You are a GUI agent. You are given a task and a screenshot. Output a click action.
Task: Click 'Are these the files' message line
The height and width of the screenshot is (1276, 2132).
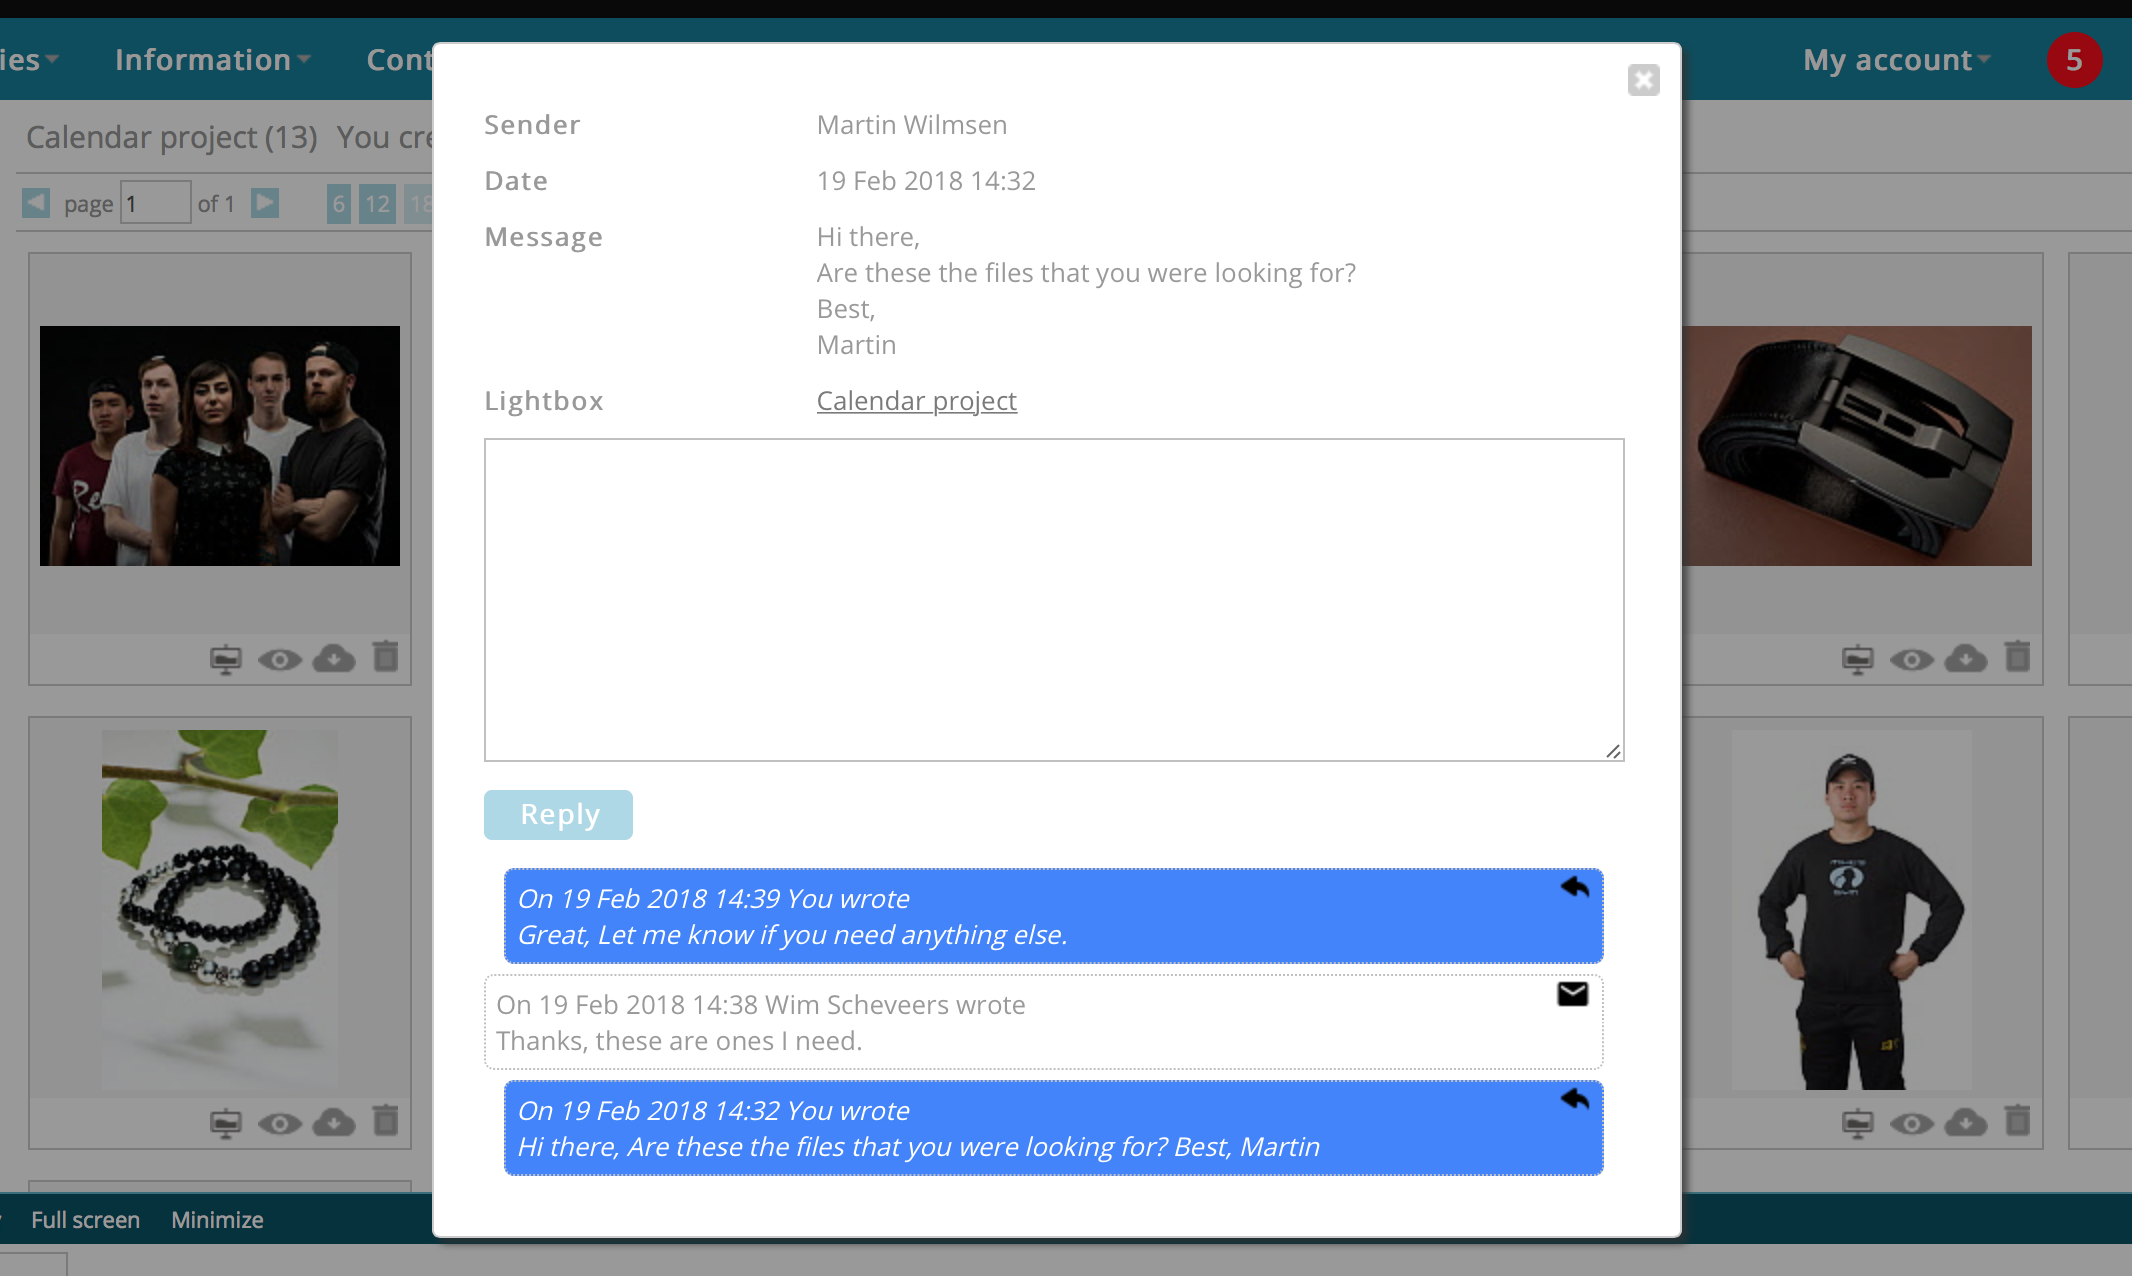coord(1086,273)
